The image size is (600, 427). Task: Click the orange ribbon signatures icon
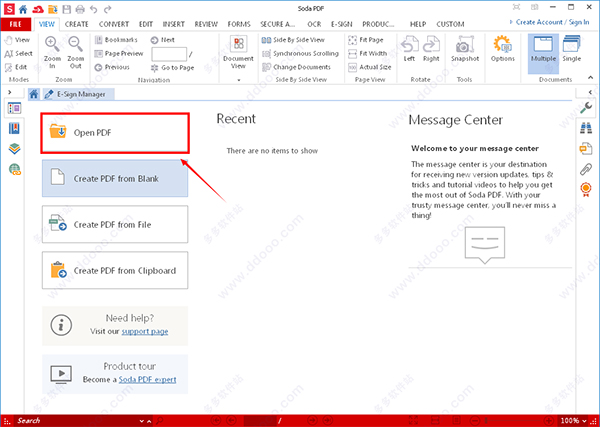click(x=586, y=189)
